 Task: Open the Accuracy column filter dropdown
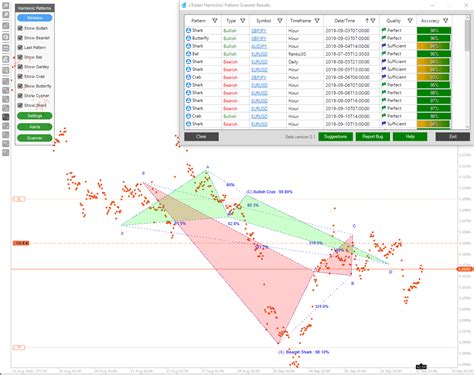click(445, 21)
